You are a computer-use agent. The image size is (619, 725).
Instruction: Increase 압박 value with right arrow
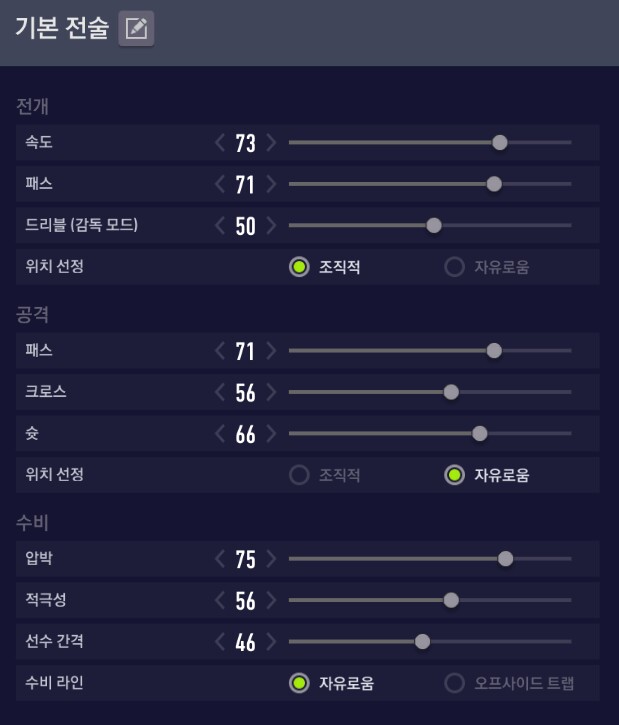pos(271,559)
